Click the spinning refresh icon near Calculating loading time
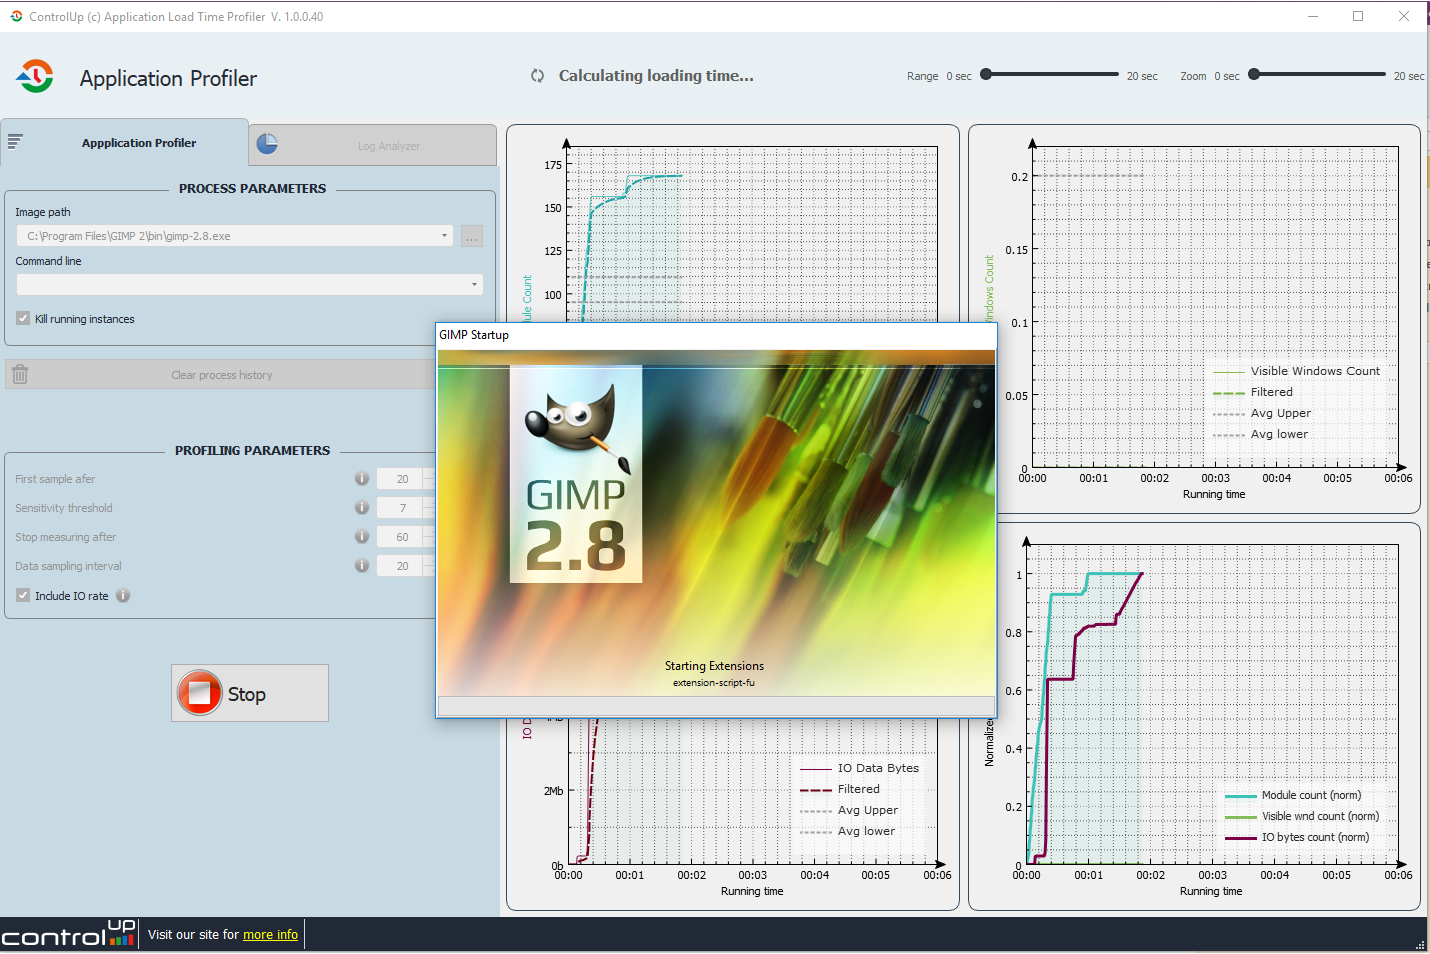1430x954 pixels. tap(538, 76)
